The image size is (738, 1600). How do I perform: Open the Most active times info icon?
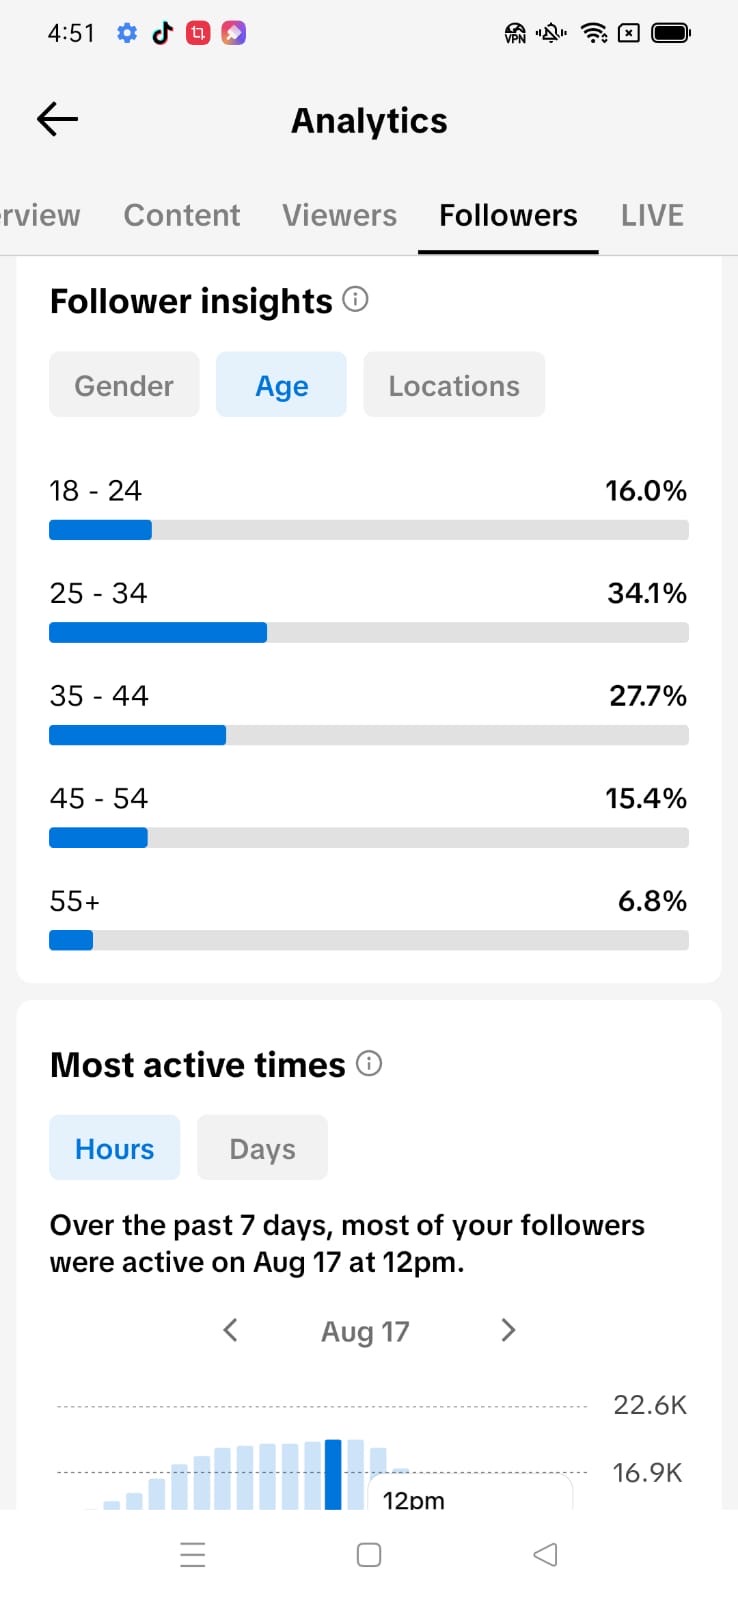(369, 1063)
